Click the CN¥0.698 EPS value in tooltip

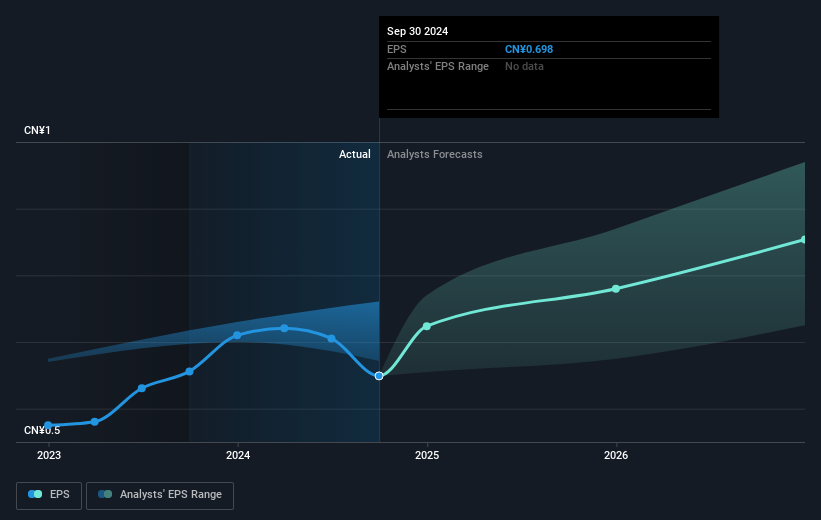529,49
